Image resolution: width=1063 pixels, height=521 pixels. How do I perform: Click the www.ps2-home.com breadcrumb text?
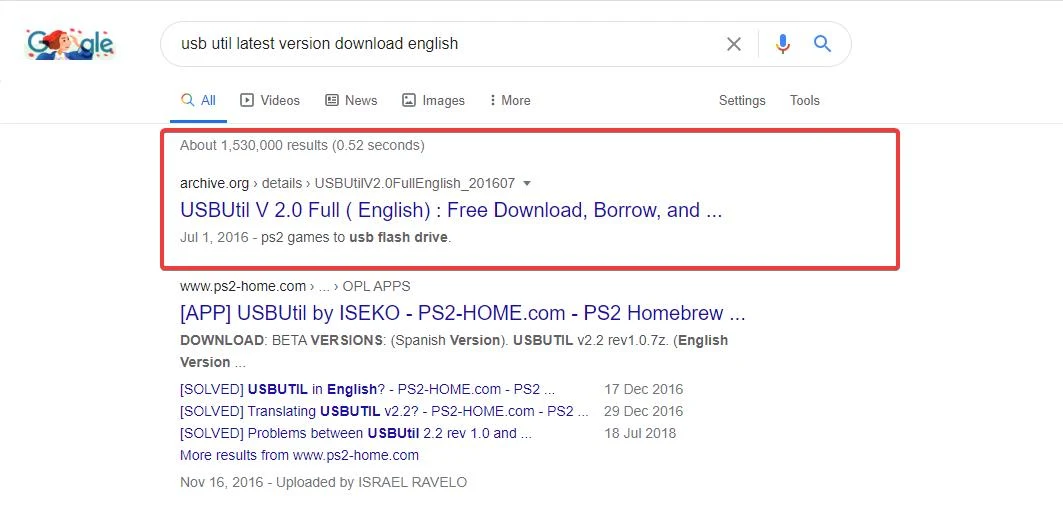[x=295, y=287]
